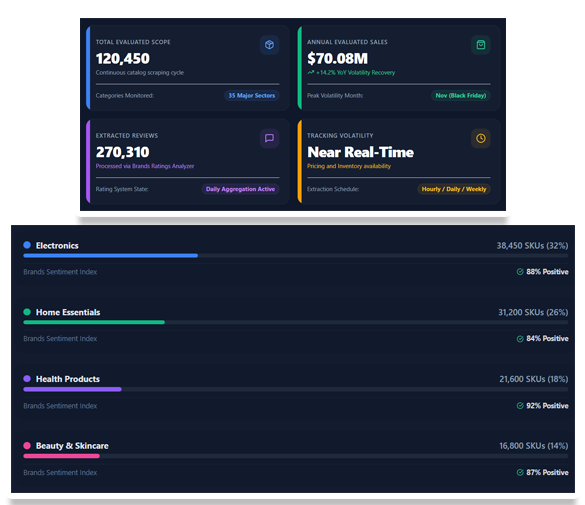Click the Home Essentials green progress bar
The image size is (585, 505).
click(x=94, y=322)
